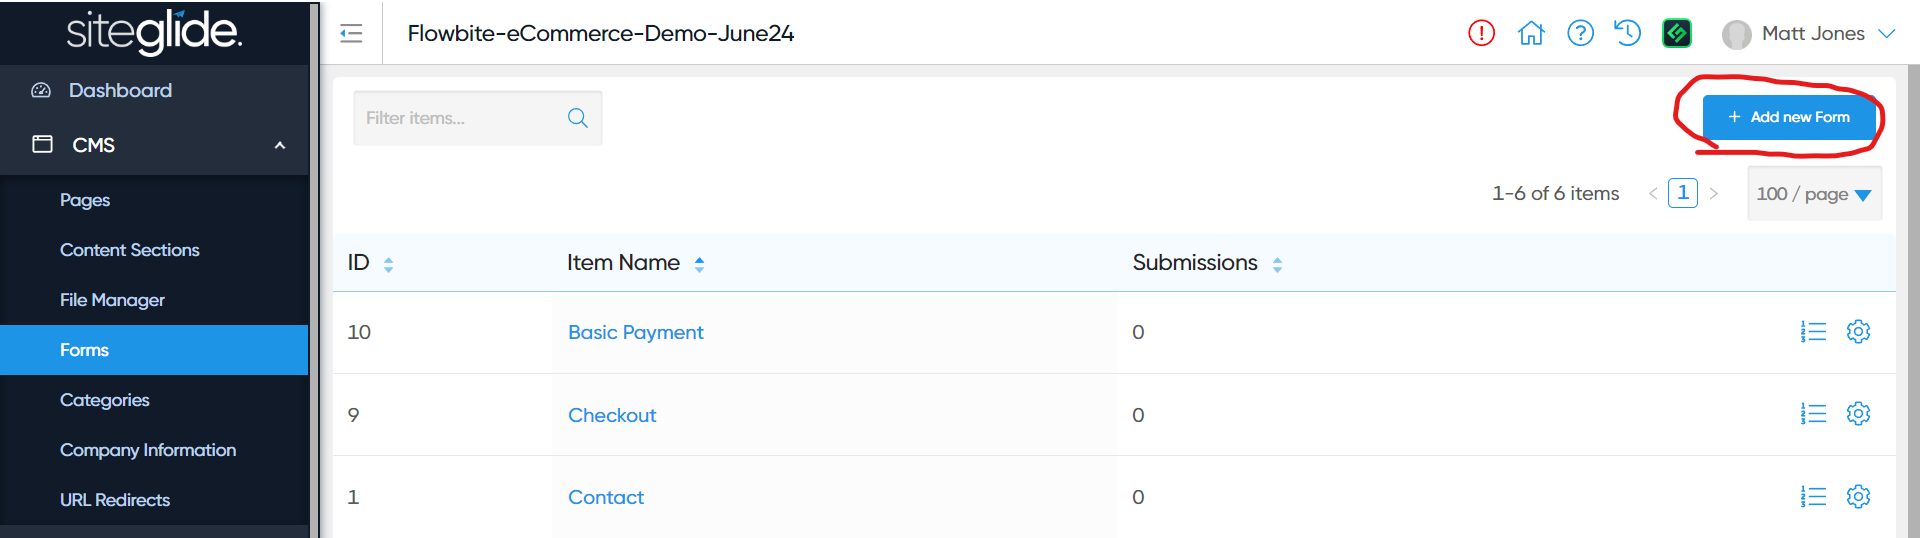Go to File Manager in sidebar
Screen dimensions: 1920x538
[x=112, y=300]
